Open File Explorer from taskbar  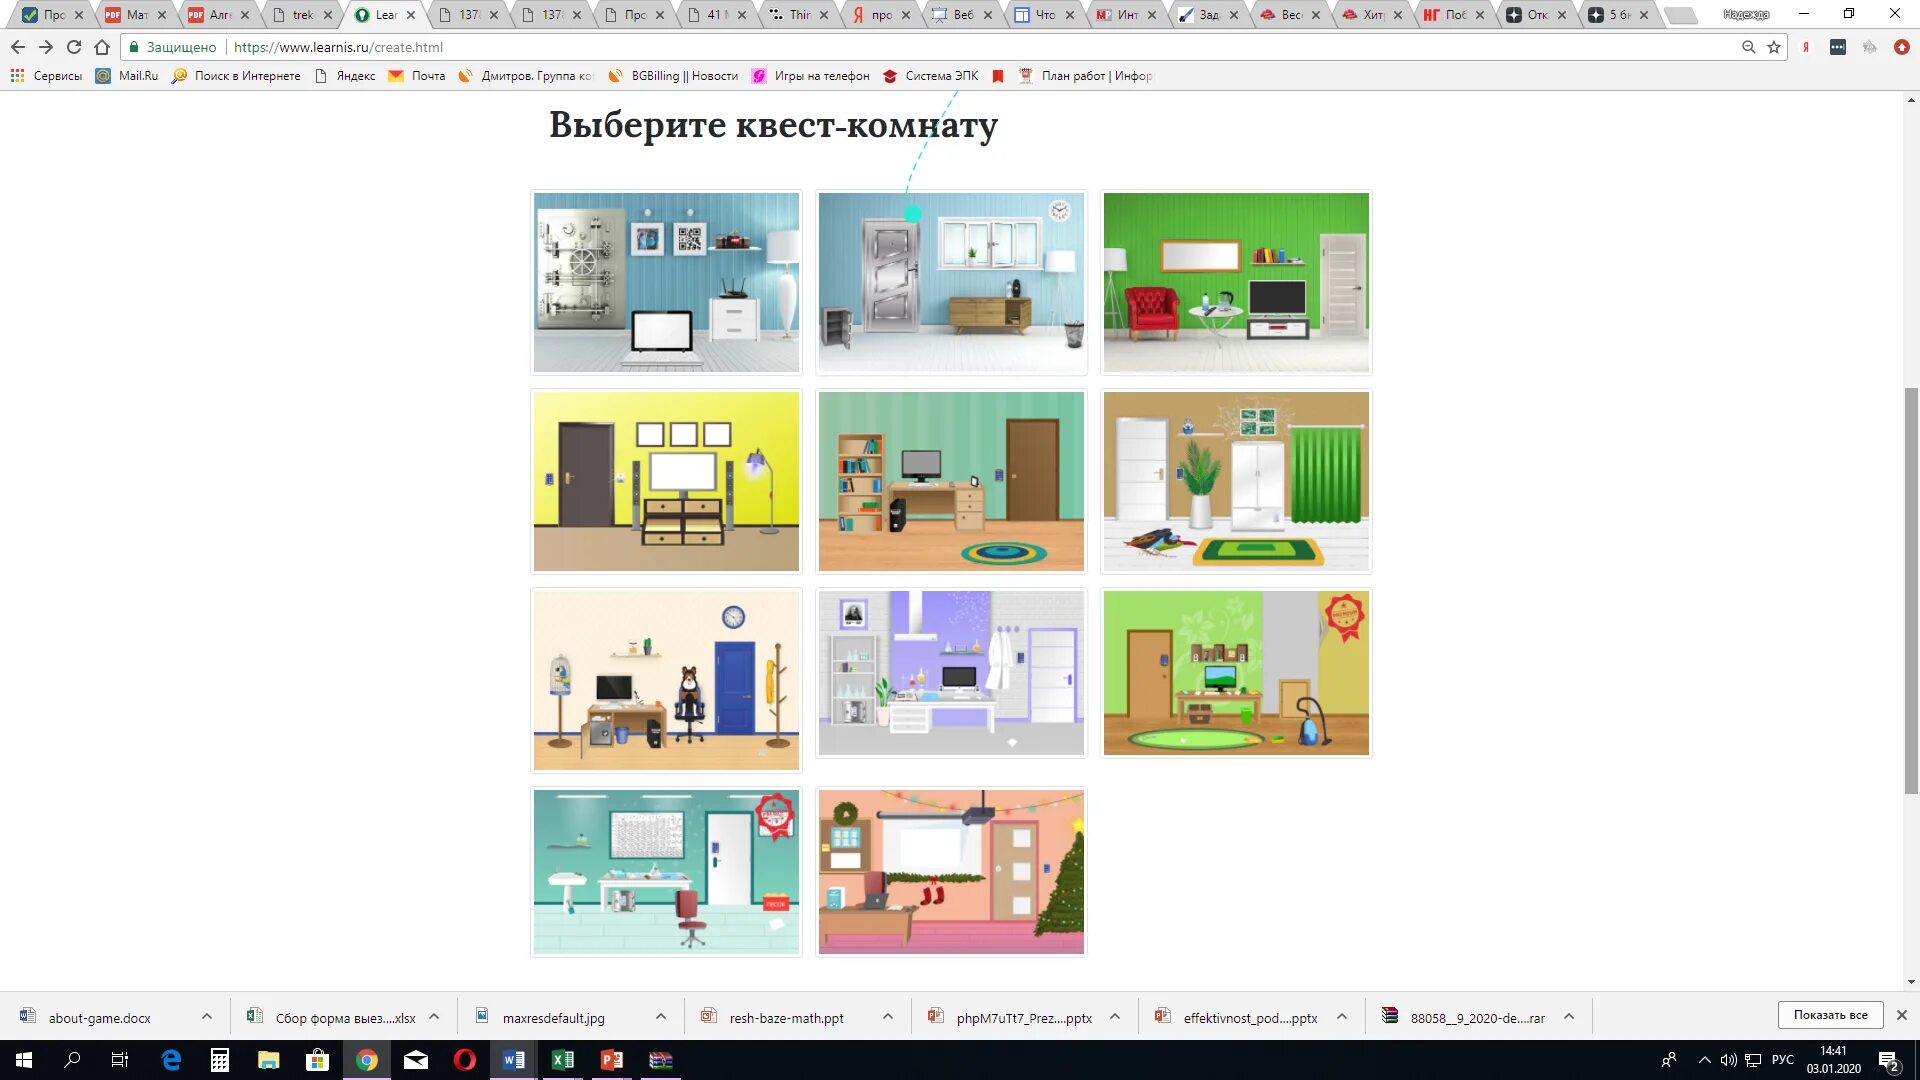click(269, 1060)
